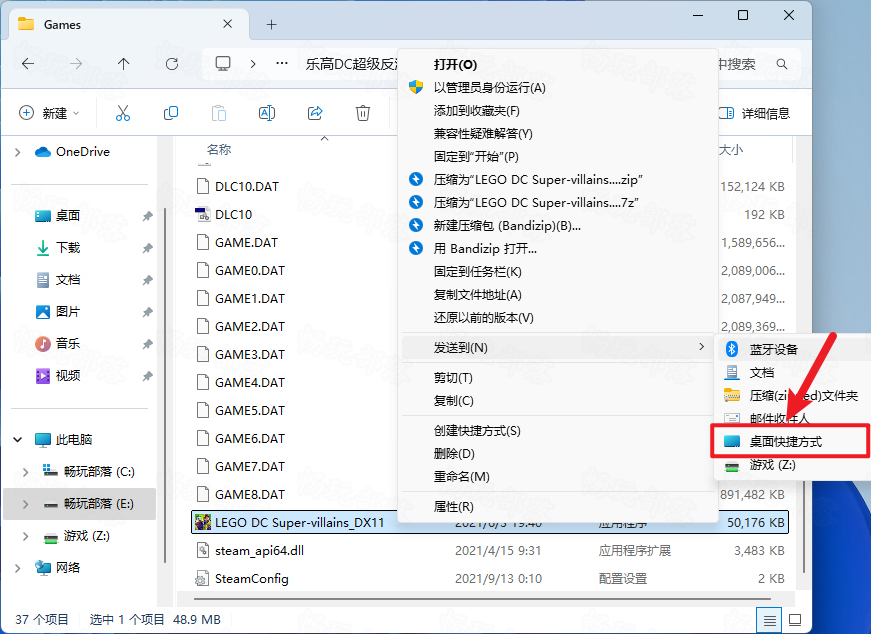Send to Desktop shortcut
This screenshot has height=634, width=871.
coord(791,442)
